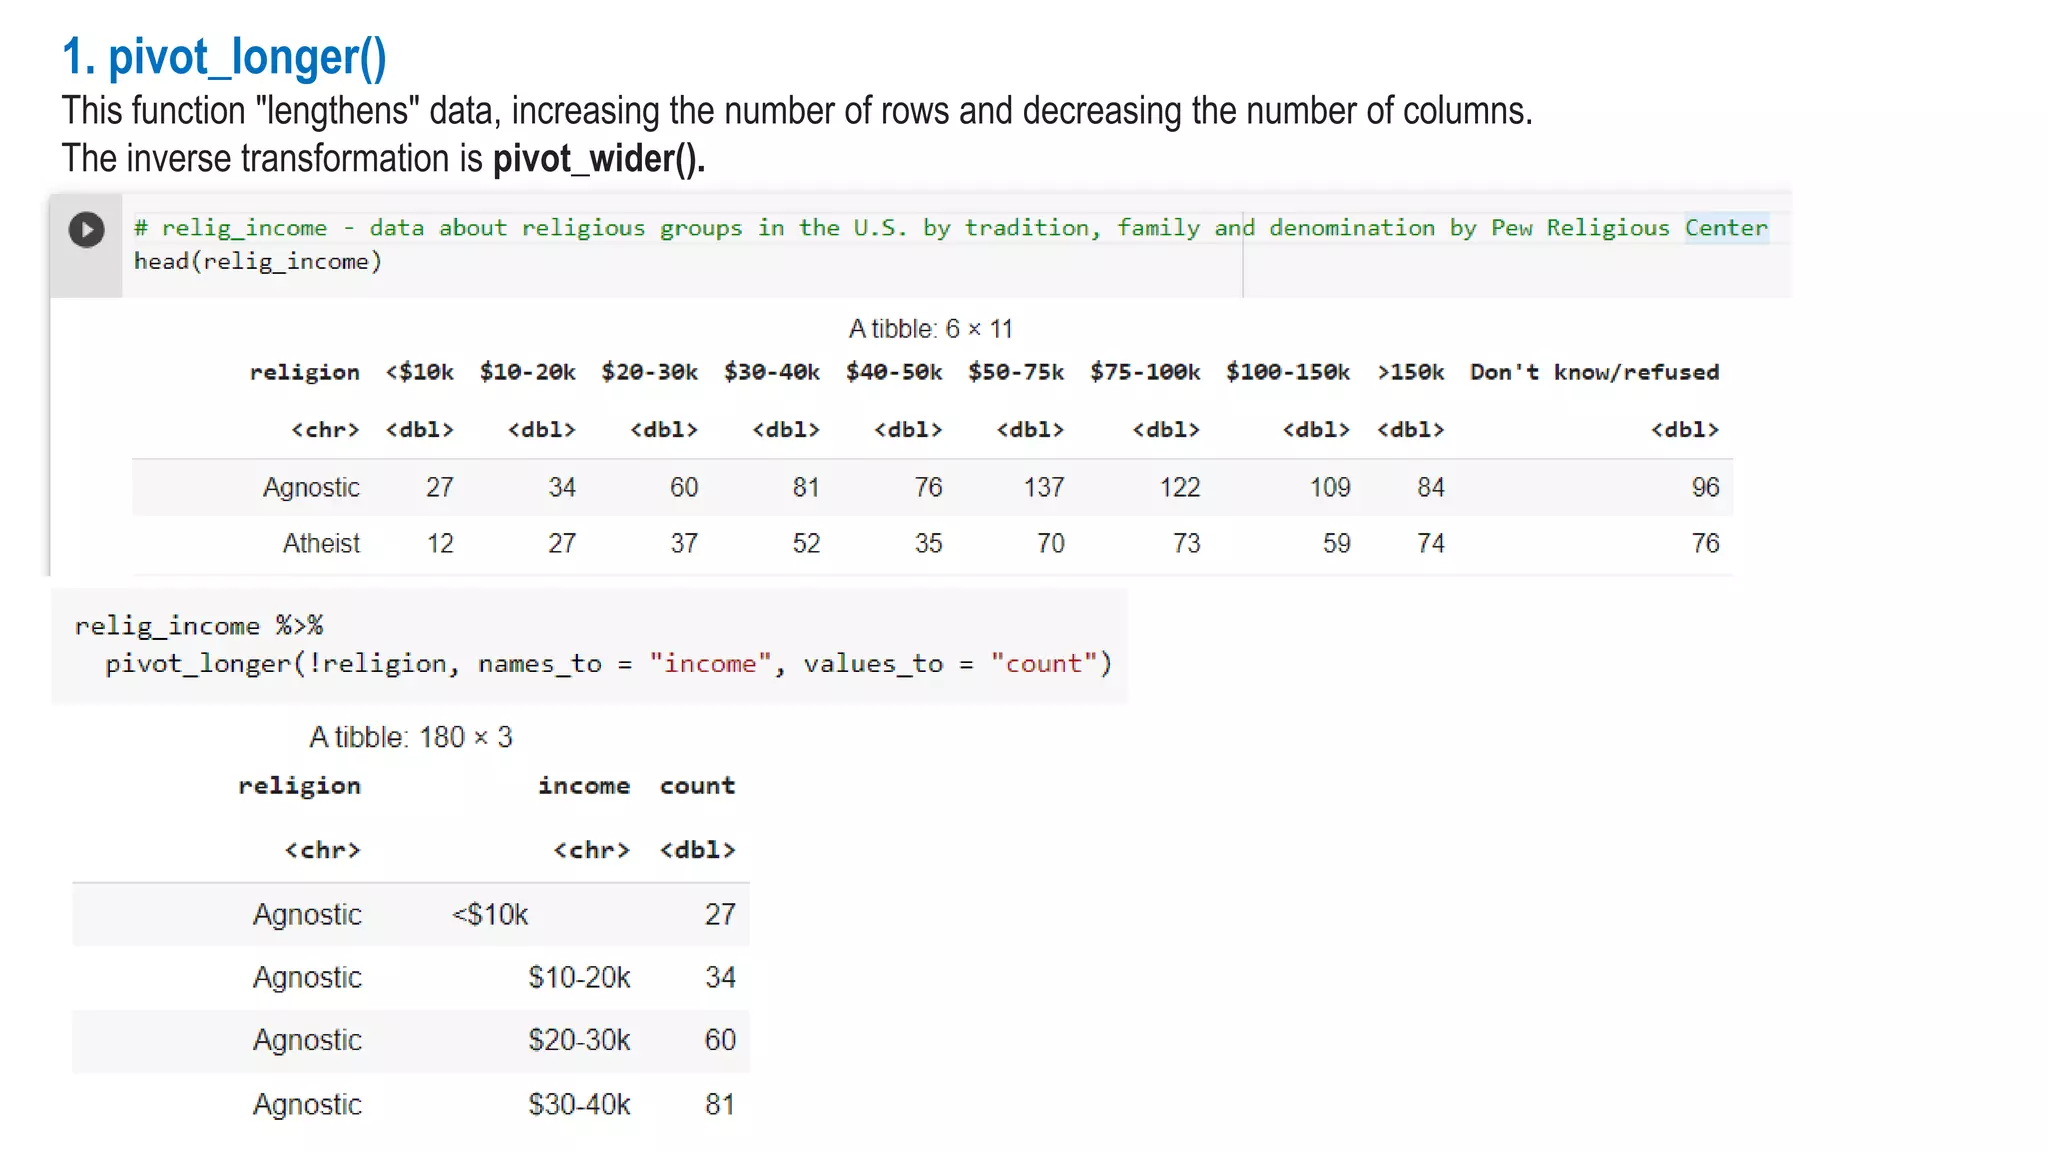Screen dimensions: 2048x1152
Task: Click the 'relig_income %>%' code line
Action: [199, 626]
